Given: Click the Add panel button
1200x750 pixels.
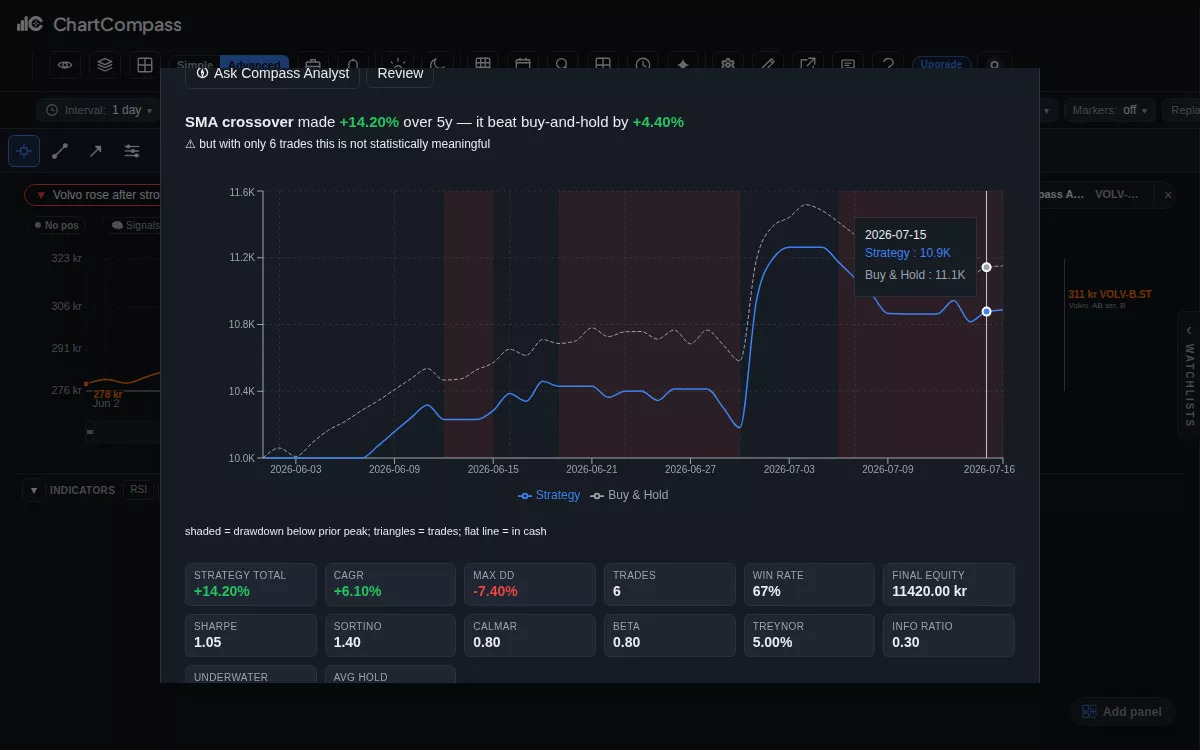Looking at the screenshot, I should 1123,712.
